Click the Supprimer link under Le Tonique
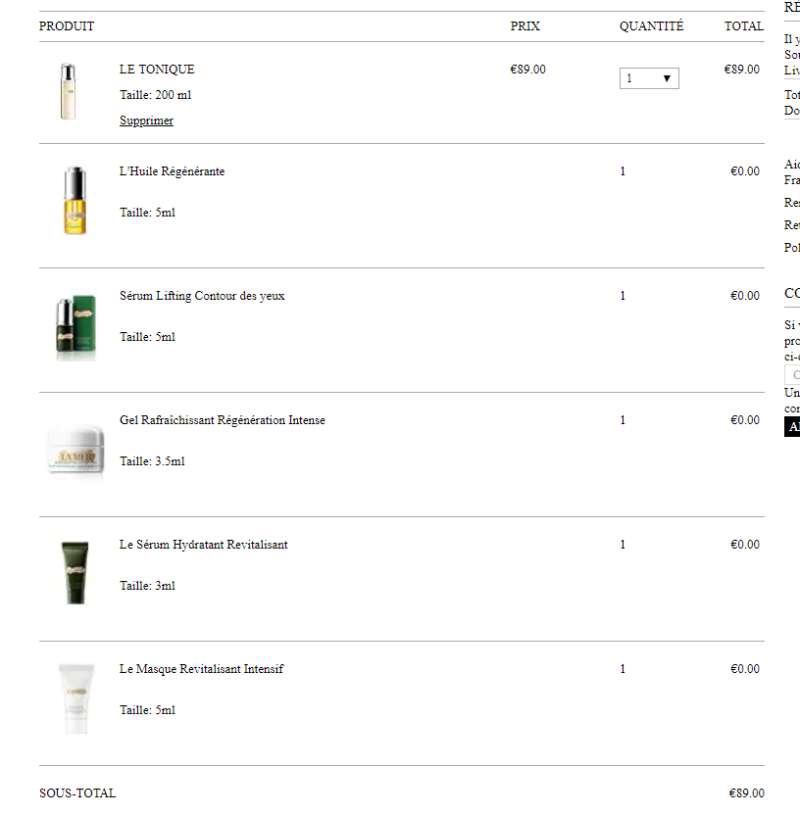800x816 pixels. click(146, 121)
